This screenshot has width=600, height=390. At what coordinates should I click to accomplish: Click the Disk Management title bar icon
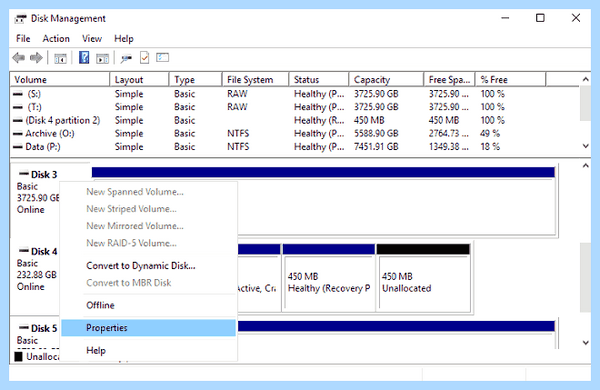pyautogui.click(x=21, y=18)
